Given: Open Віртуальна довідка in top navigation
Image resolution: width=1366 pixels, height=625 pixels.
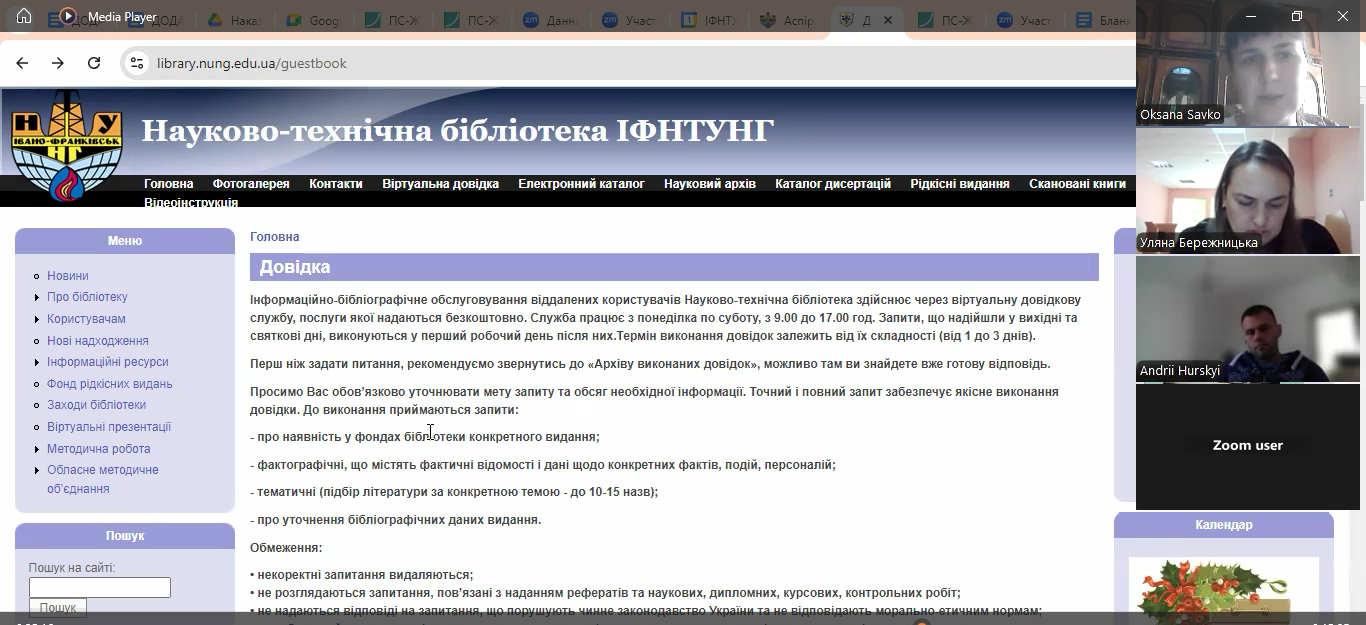Looking at the screenshot, I should pos(440,184).
